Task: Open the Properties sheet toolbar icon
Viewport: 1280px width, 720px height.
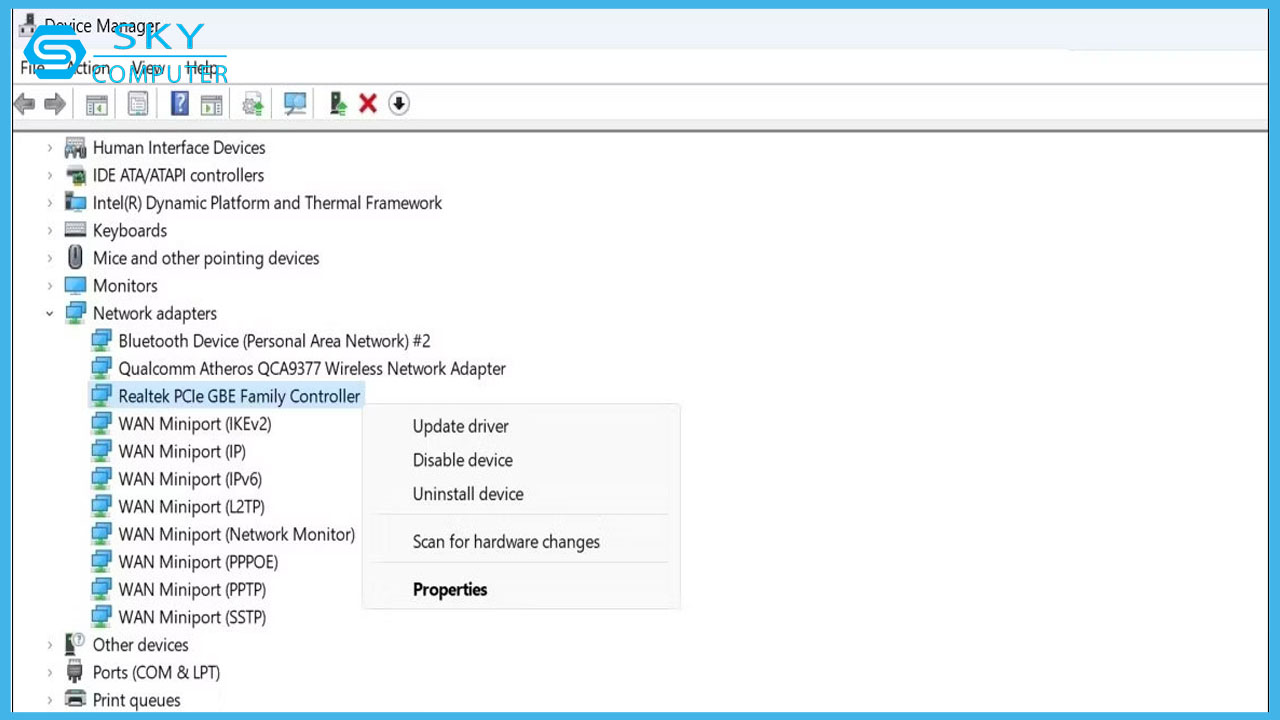Action: pyautogui.click(x=138, y=103)
